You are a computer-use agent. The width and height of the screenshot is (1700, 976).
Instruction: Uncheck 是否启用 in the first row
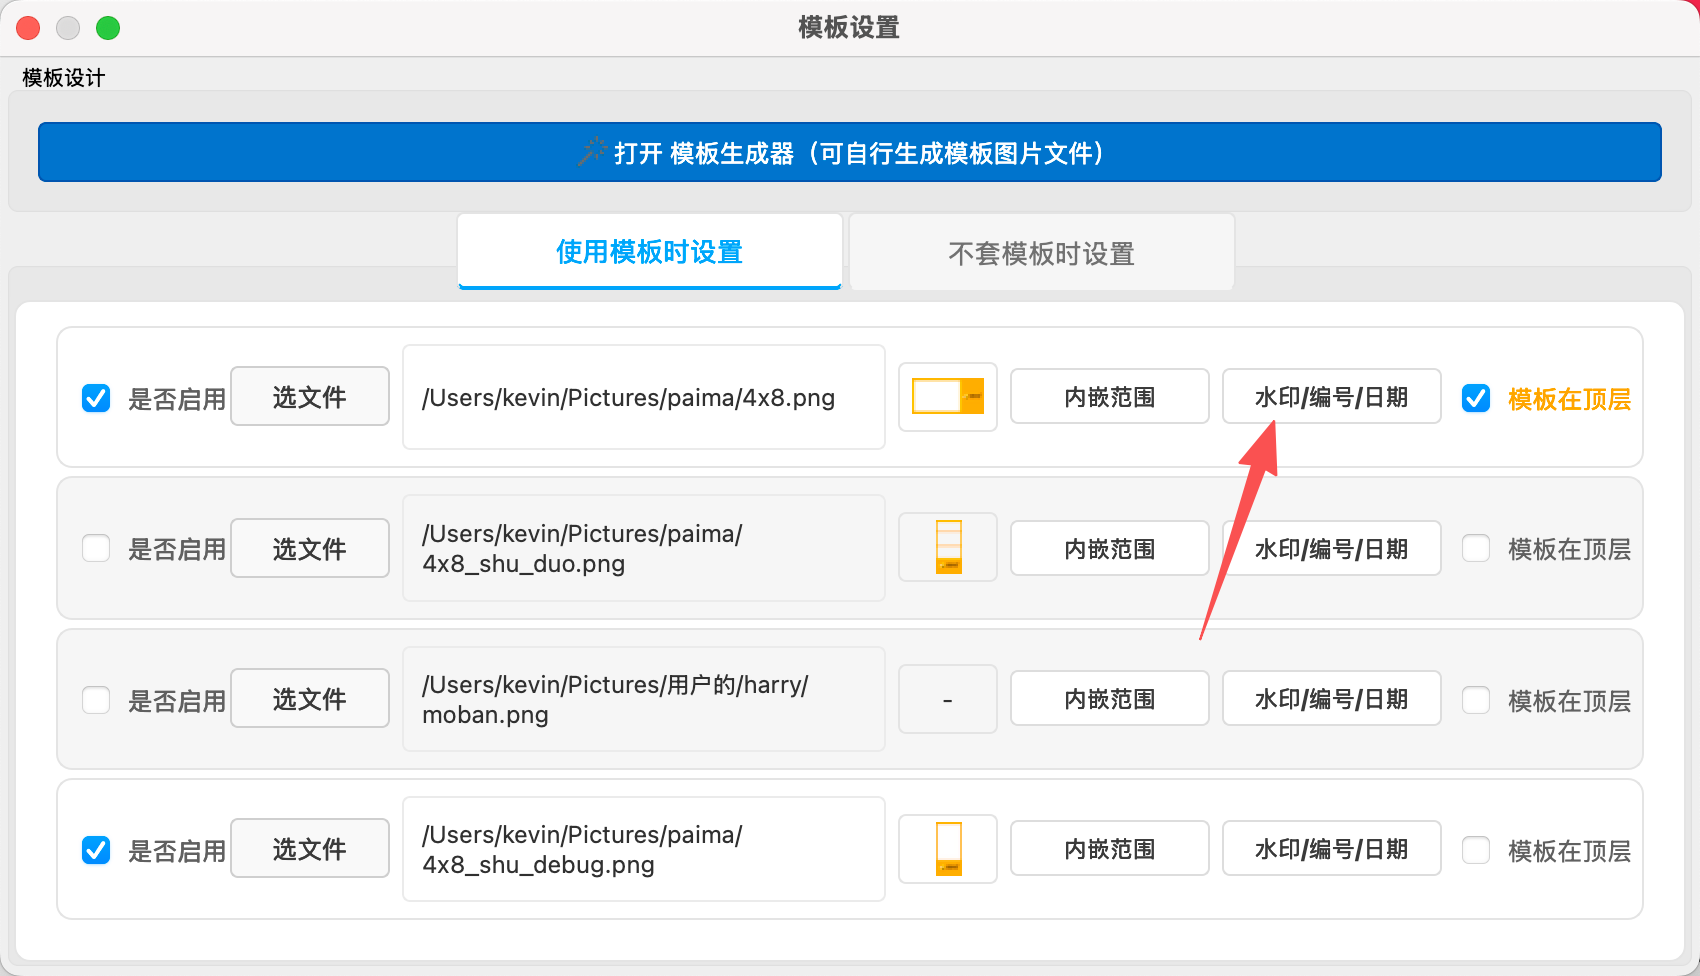[96, 397]
